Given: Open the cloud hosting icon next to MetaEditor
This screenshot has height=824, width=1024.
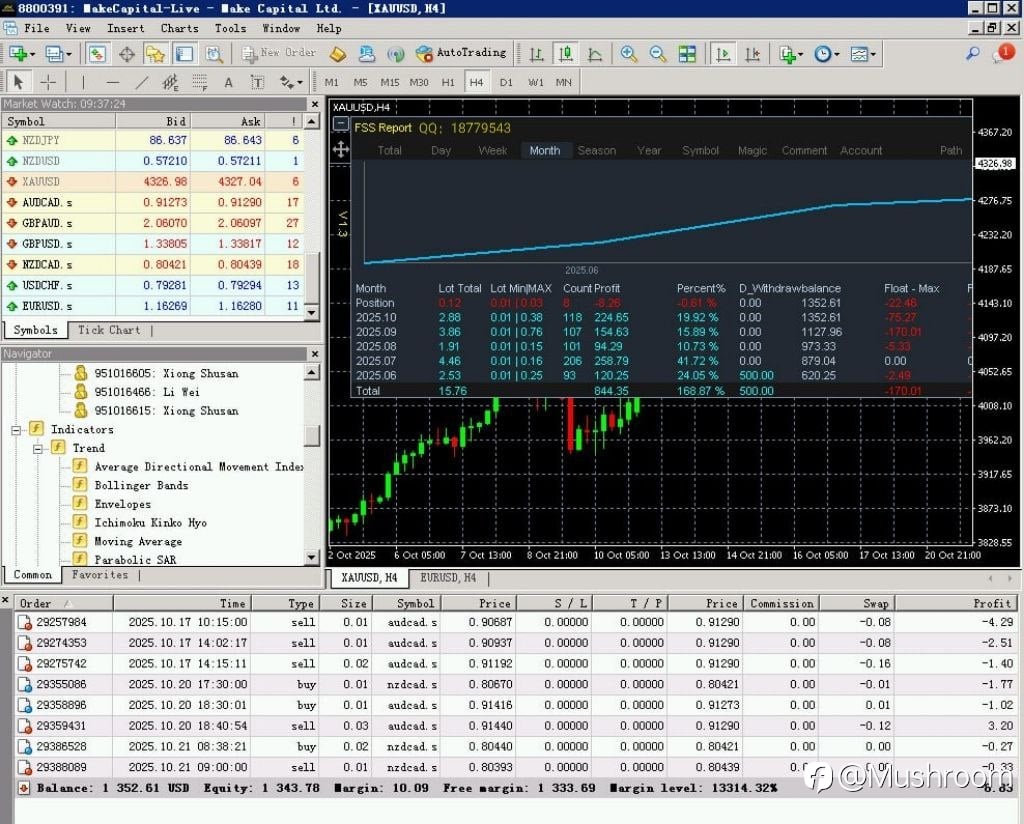Looking at the screenshot, I should click(367, 54).
